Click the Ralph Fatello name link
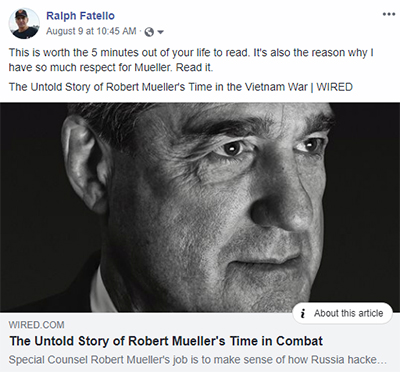This screenshot has width=400, height=372. coord(80,16)
